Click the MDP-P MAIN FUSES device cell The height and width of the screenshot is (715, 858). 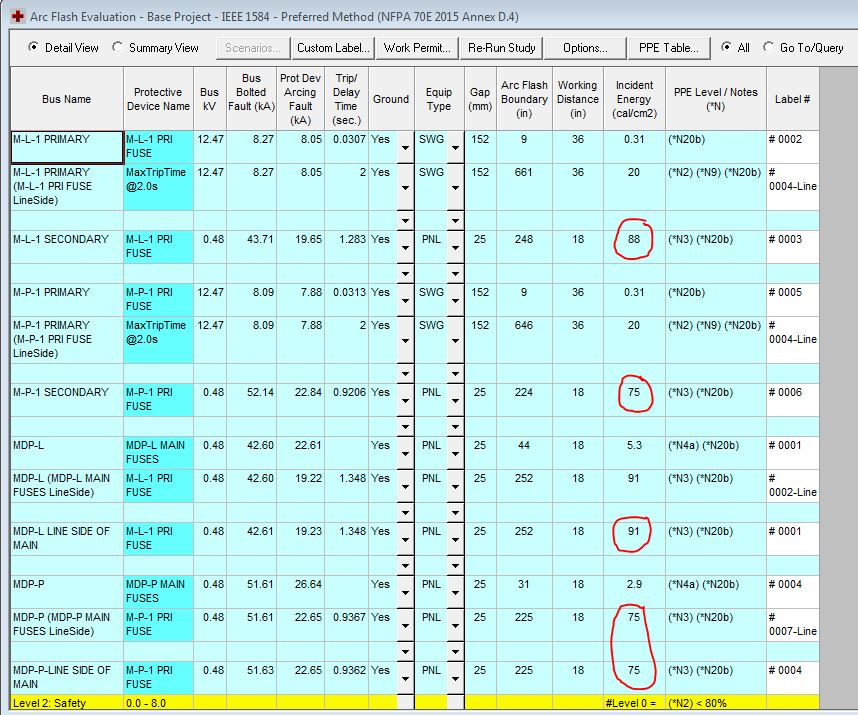click(x=158, y=591)
